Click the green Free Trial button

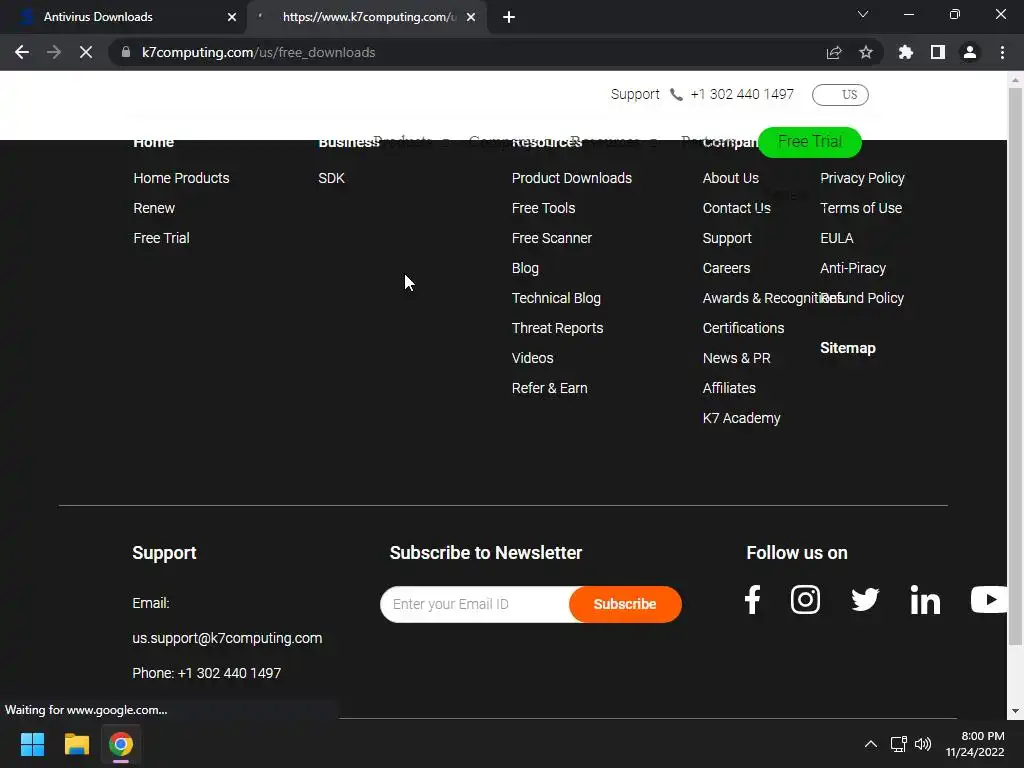(810, 142)
